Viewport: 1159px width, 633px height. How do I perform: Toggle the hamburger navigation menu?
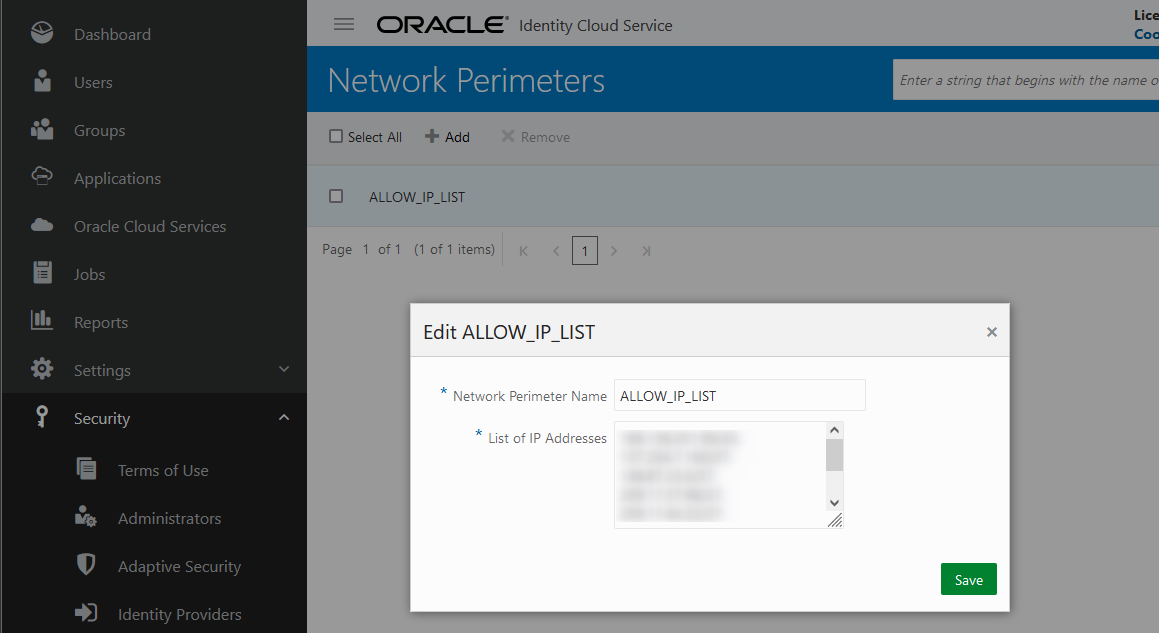344,24
